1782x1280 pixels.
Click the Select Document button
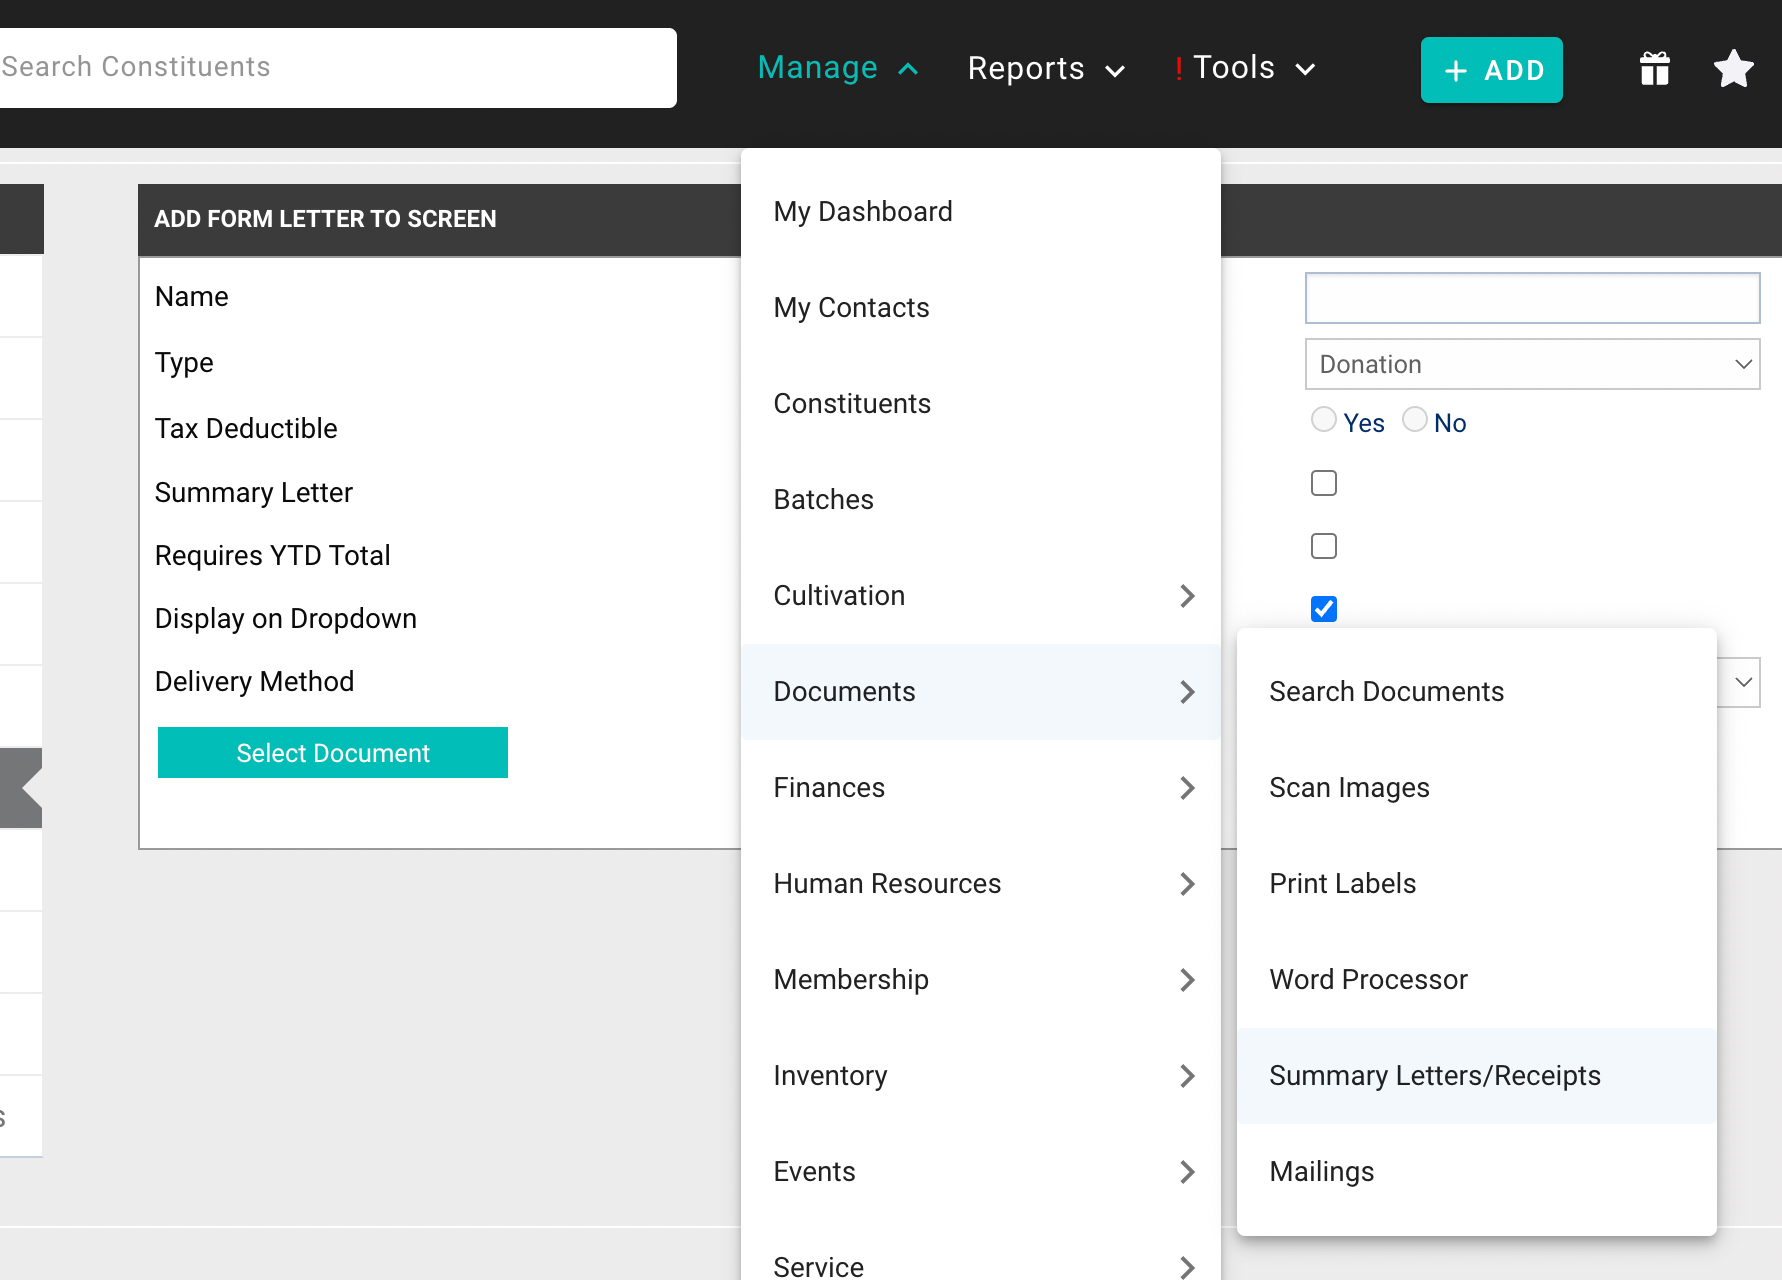tap(333, 753)
